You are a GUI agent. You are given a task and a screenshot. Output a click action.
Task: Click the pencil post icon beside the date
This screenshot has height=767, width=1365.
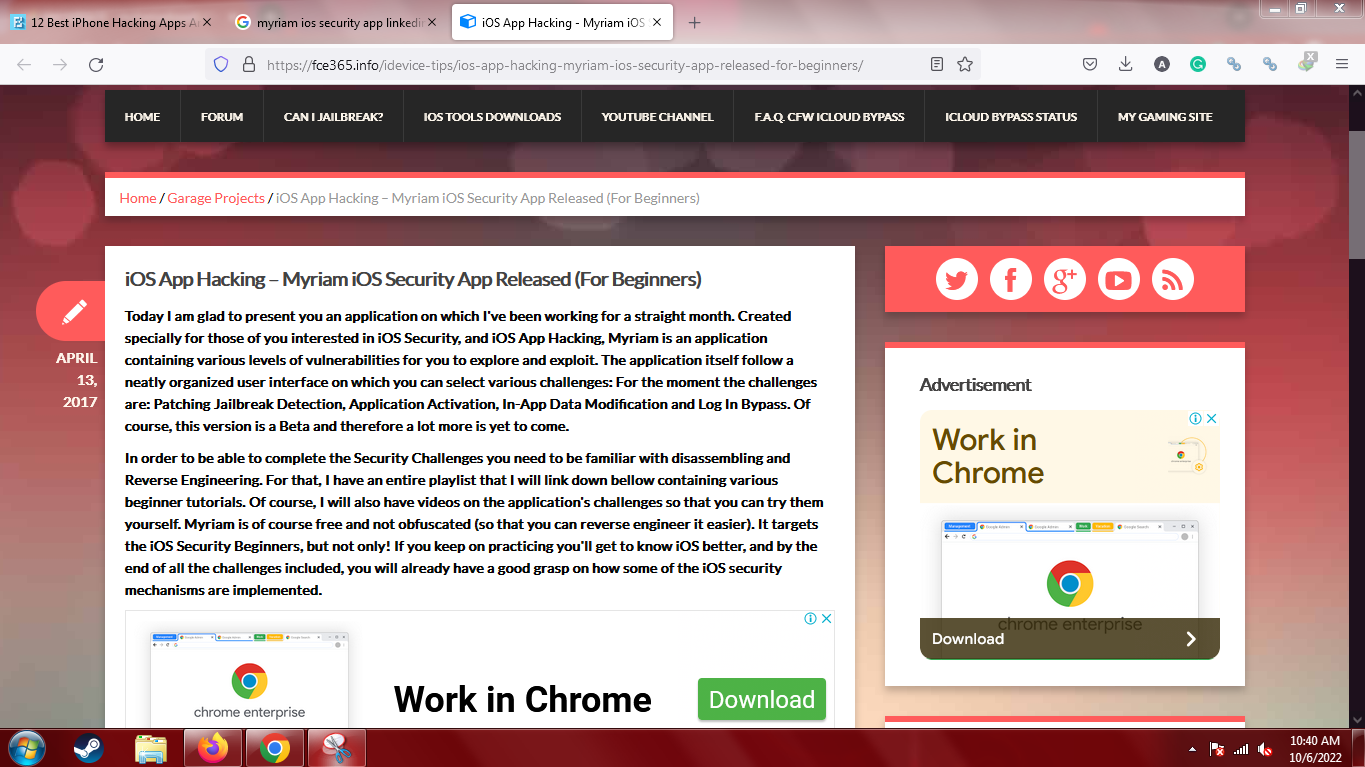tap(75, 312)
